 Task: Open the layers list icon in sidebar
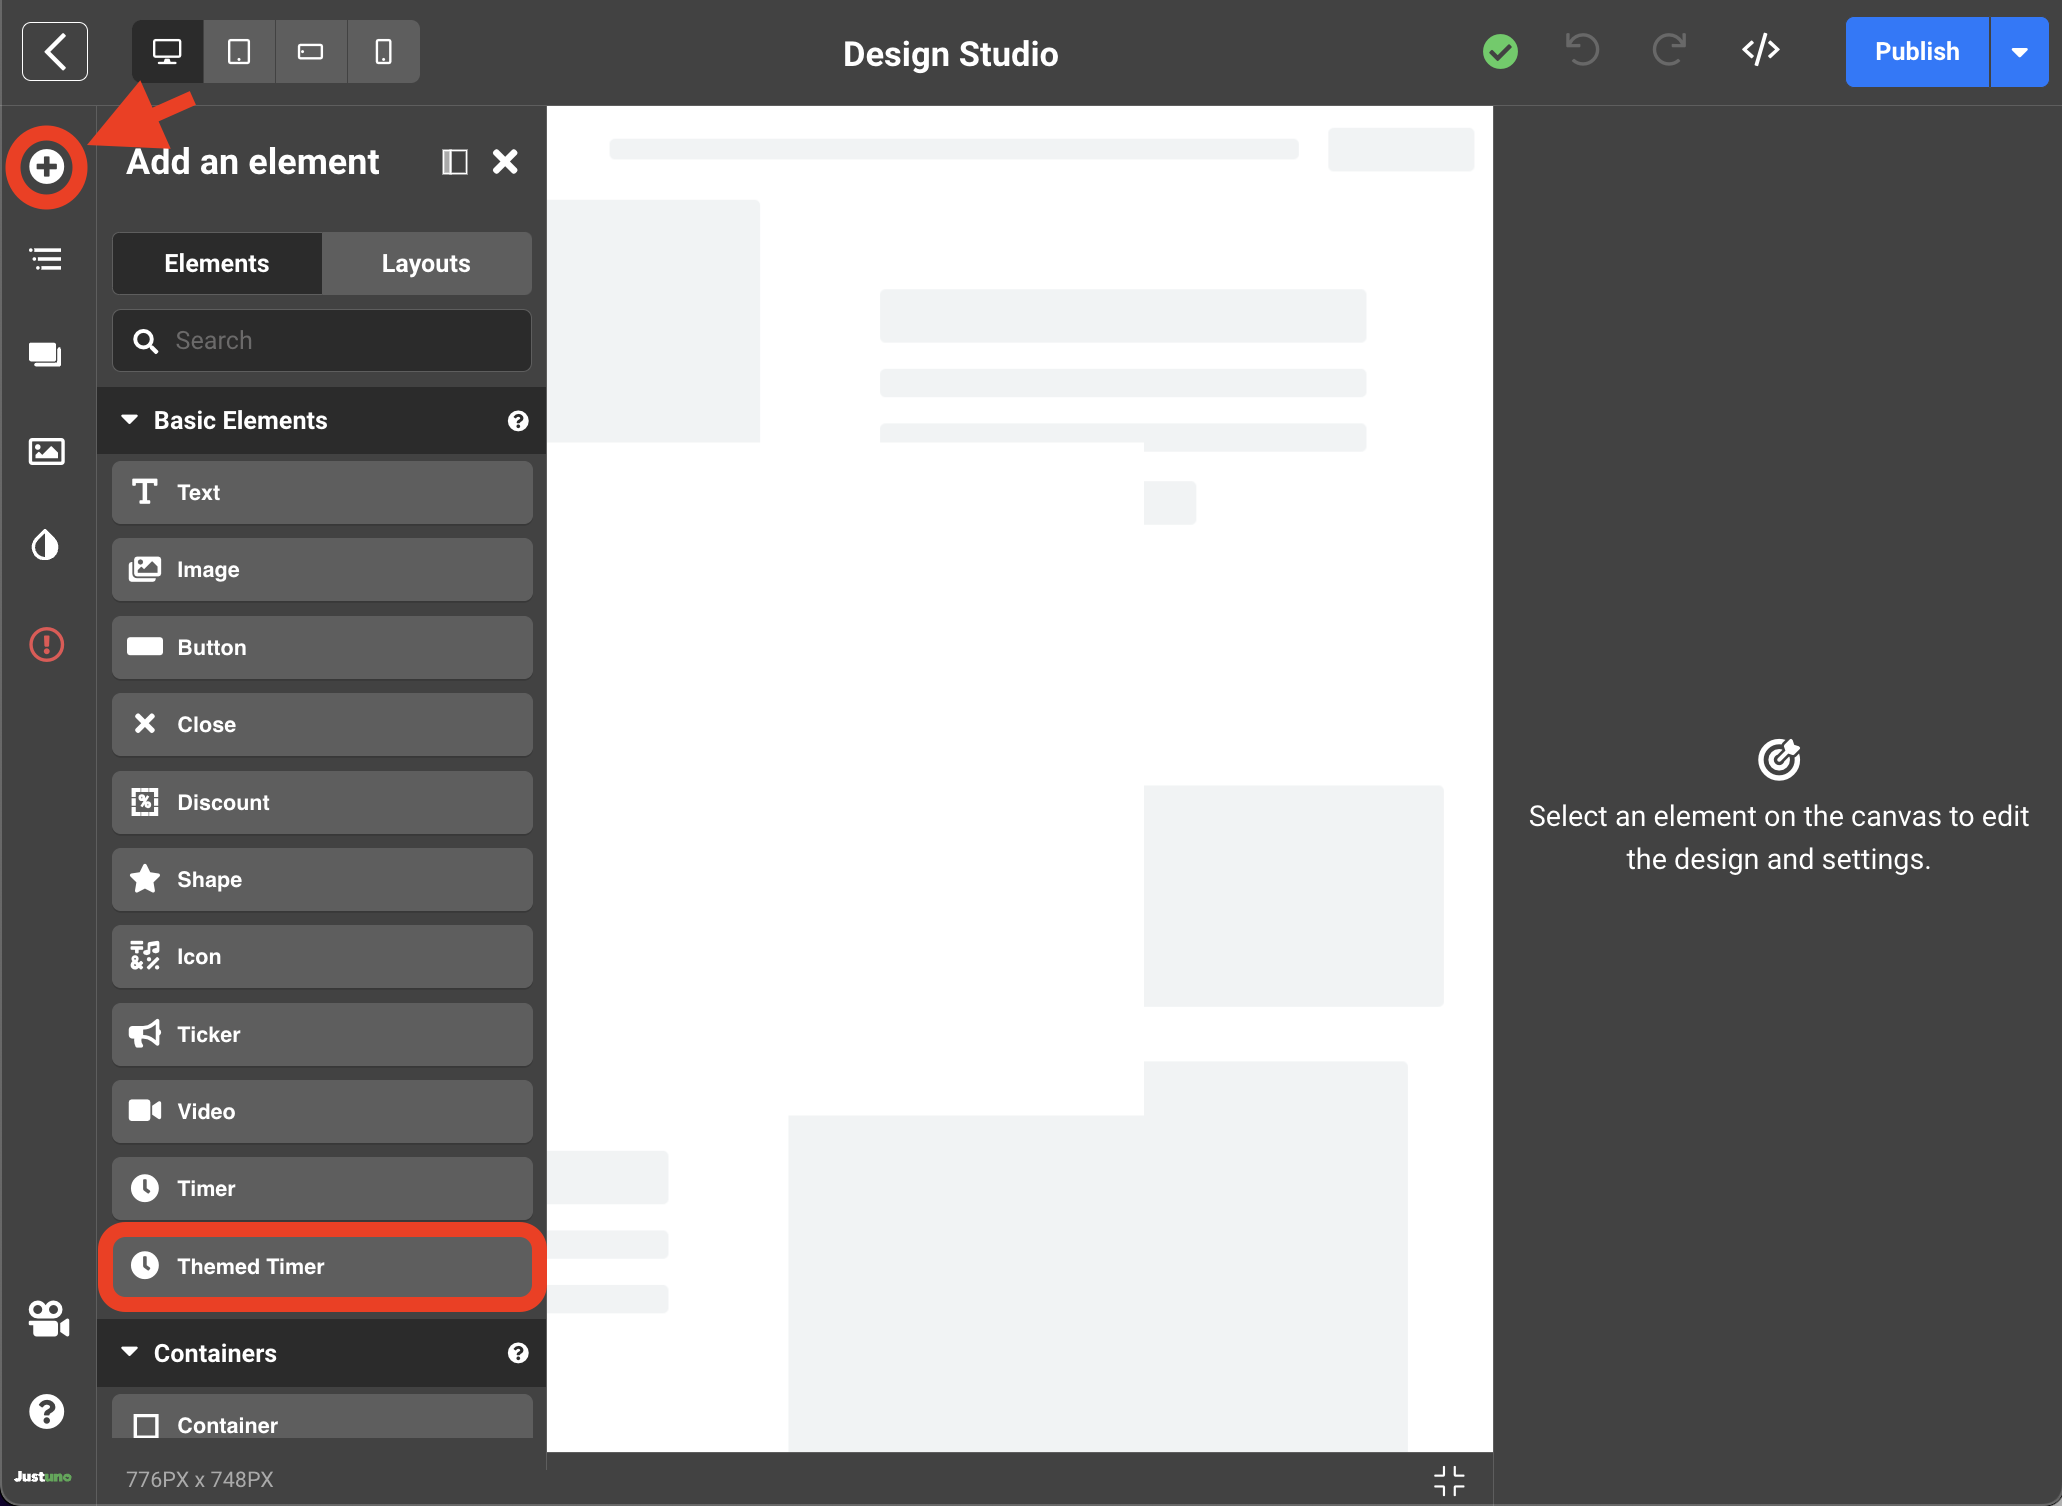46,260
